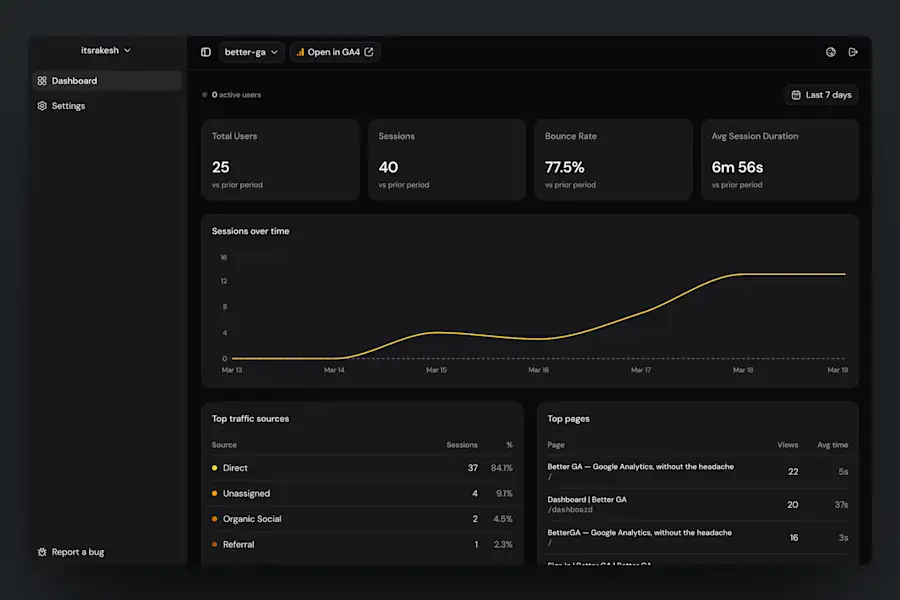Click the Source column header
This screenshot has height=600, width=900.
[x=224, y=445]
